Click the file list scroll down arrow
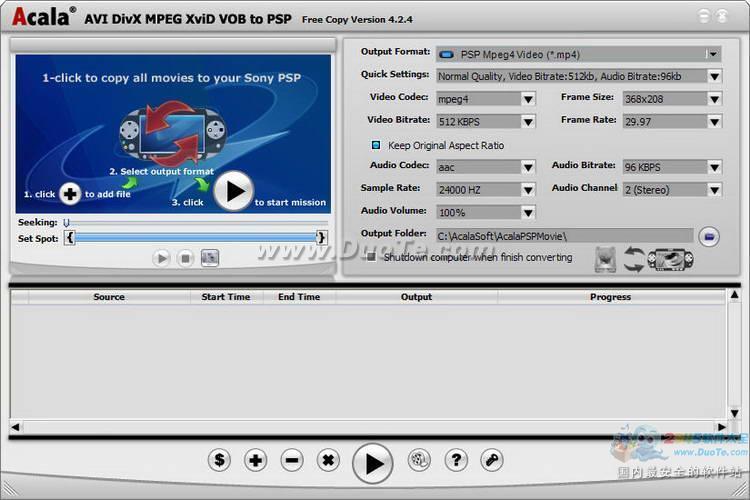The image size is (750, 500). 734,413
